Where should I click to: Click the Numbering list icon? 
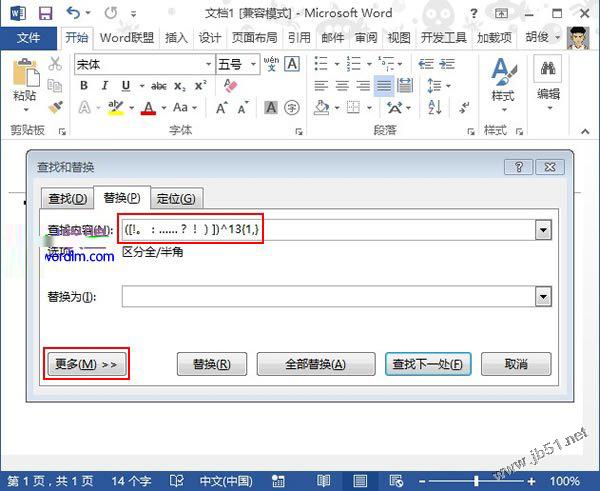click(353, 64)
